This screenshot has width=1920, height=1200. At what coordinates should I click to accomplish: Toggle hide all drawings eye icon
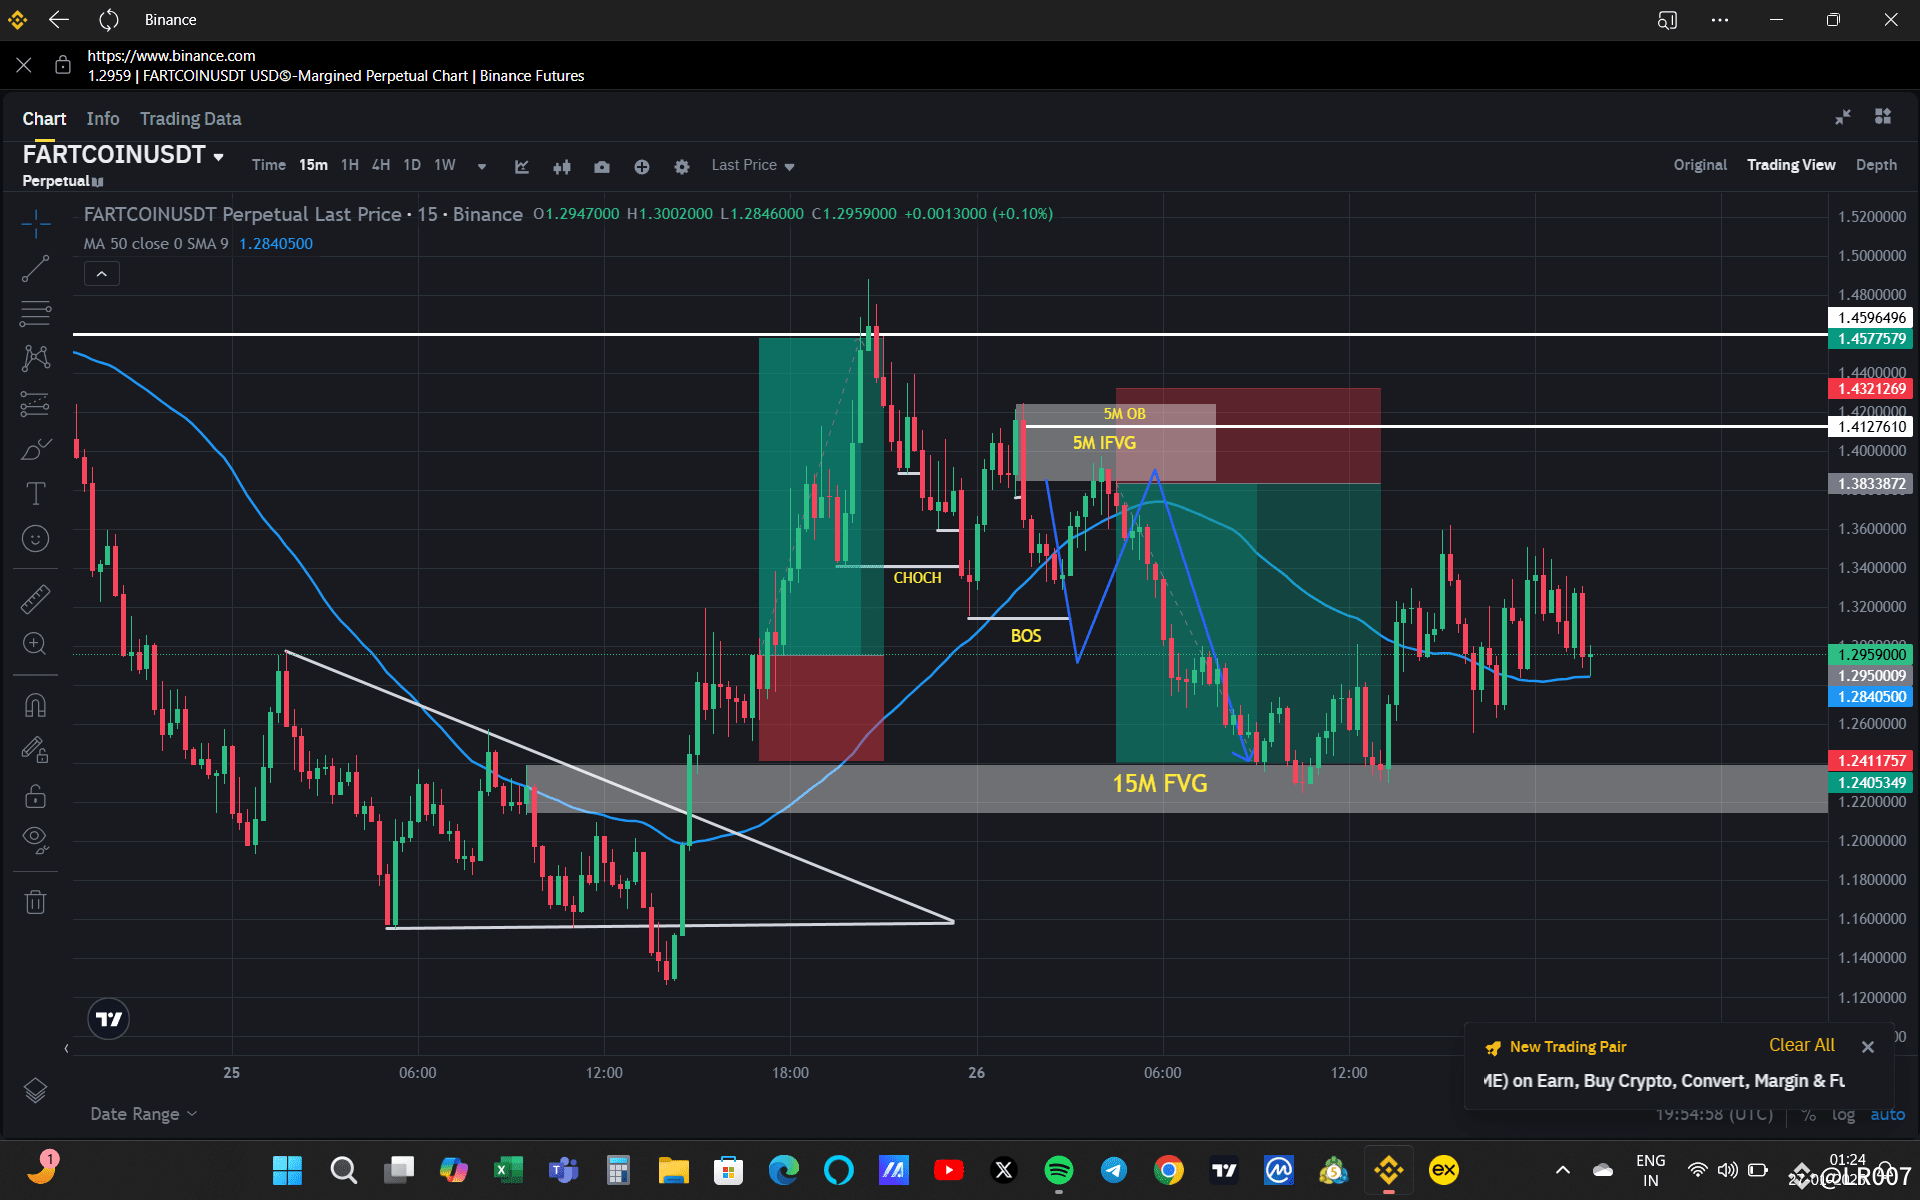[36, 840]
